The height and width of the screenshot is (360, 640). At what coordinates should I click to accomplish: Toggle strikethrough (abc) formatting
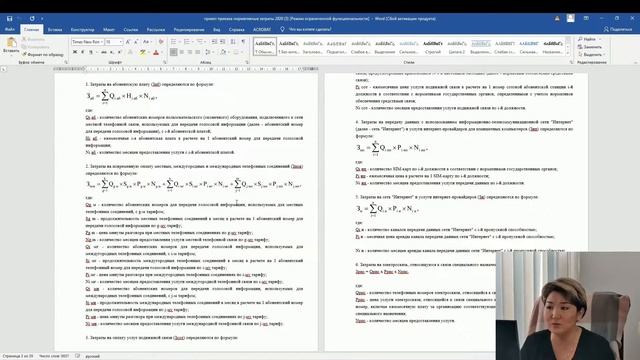(104, 52)
